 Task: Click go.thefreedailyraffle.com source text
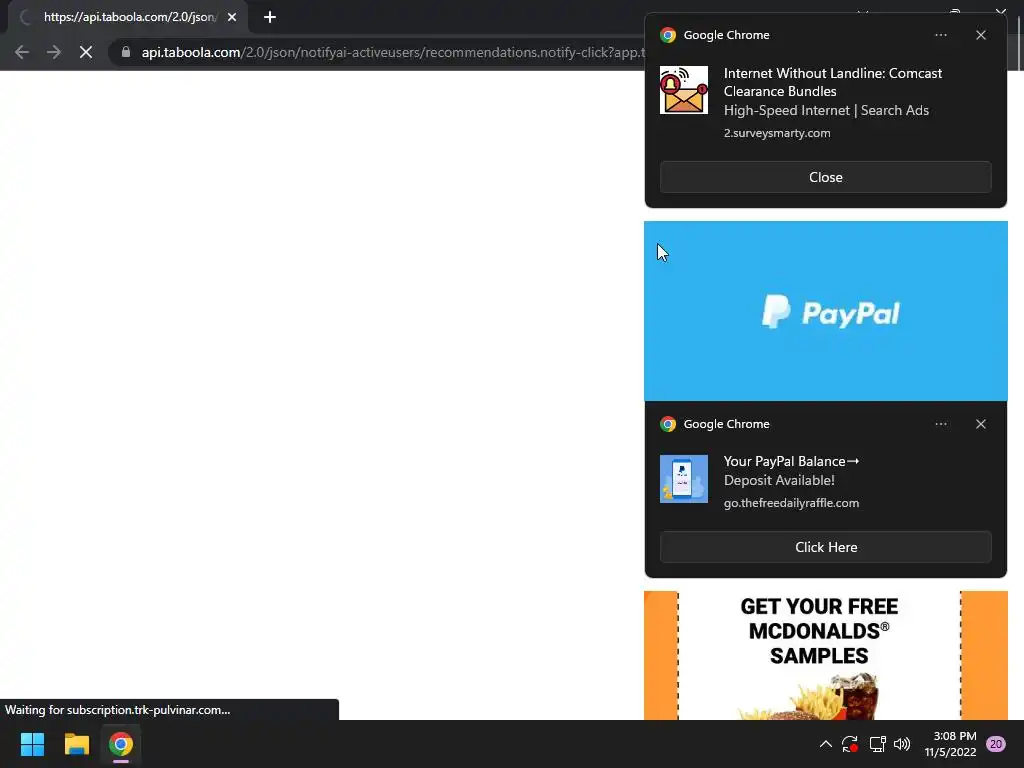(792, 504)
